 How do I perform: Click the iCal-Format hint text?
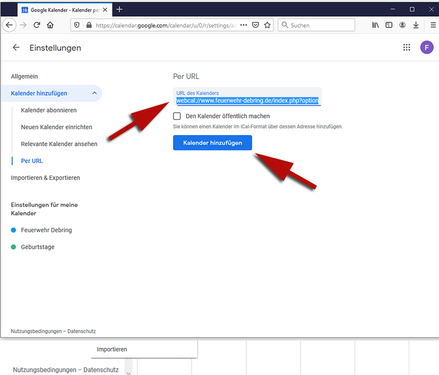coord(258,127)
